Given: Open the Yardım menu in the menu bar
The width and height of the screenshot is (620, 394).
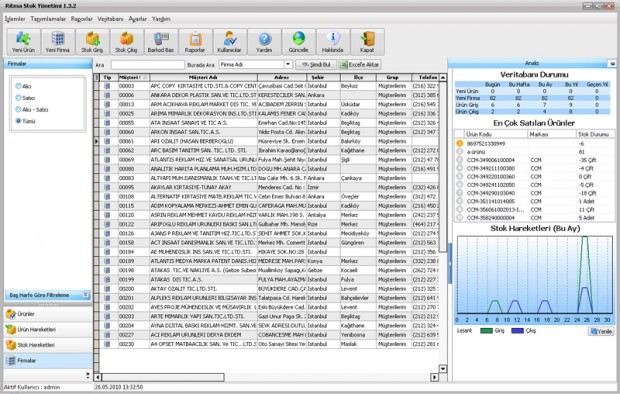Looking at the screenshot, I should tap(161, 19).
